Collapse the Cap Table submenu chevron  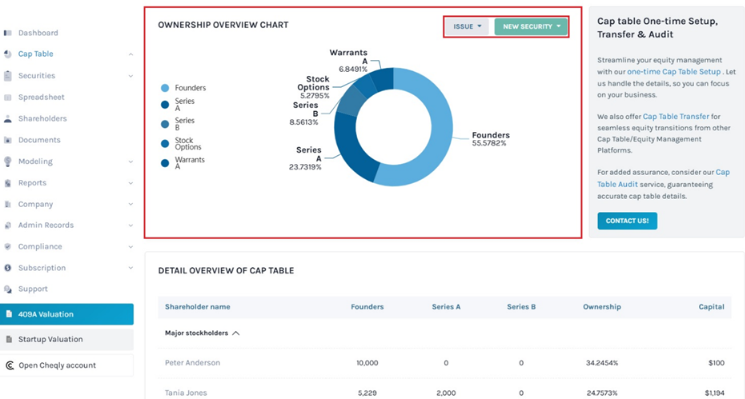(131, 54)
